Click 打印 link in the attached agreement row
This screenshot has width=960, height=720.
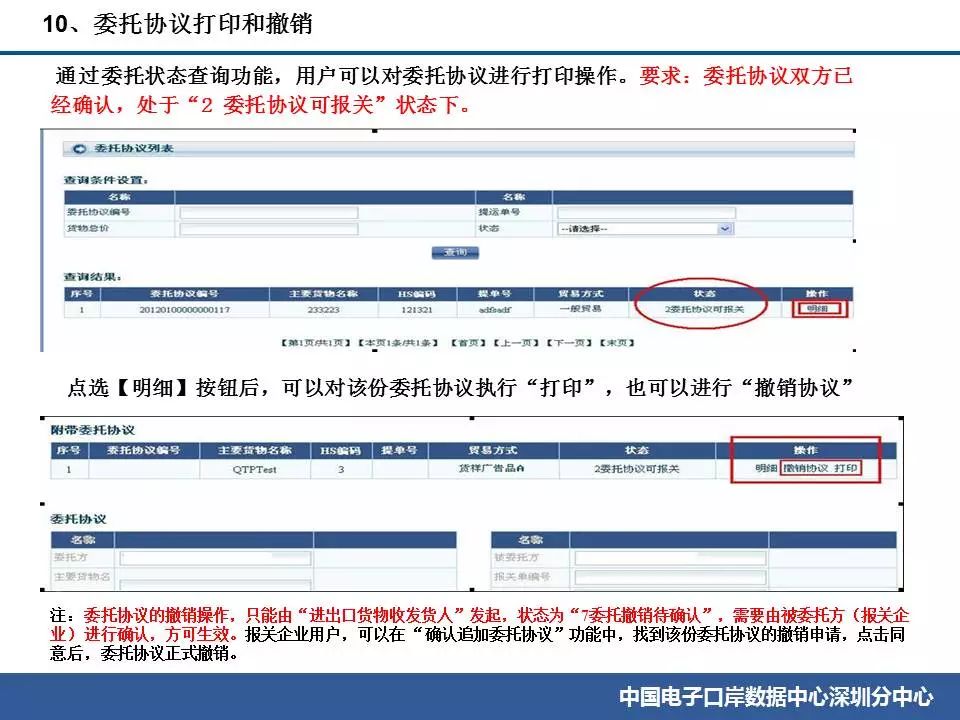click(845, 468)
